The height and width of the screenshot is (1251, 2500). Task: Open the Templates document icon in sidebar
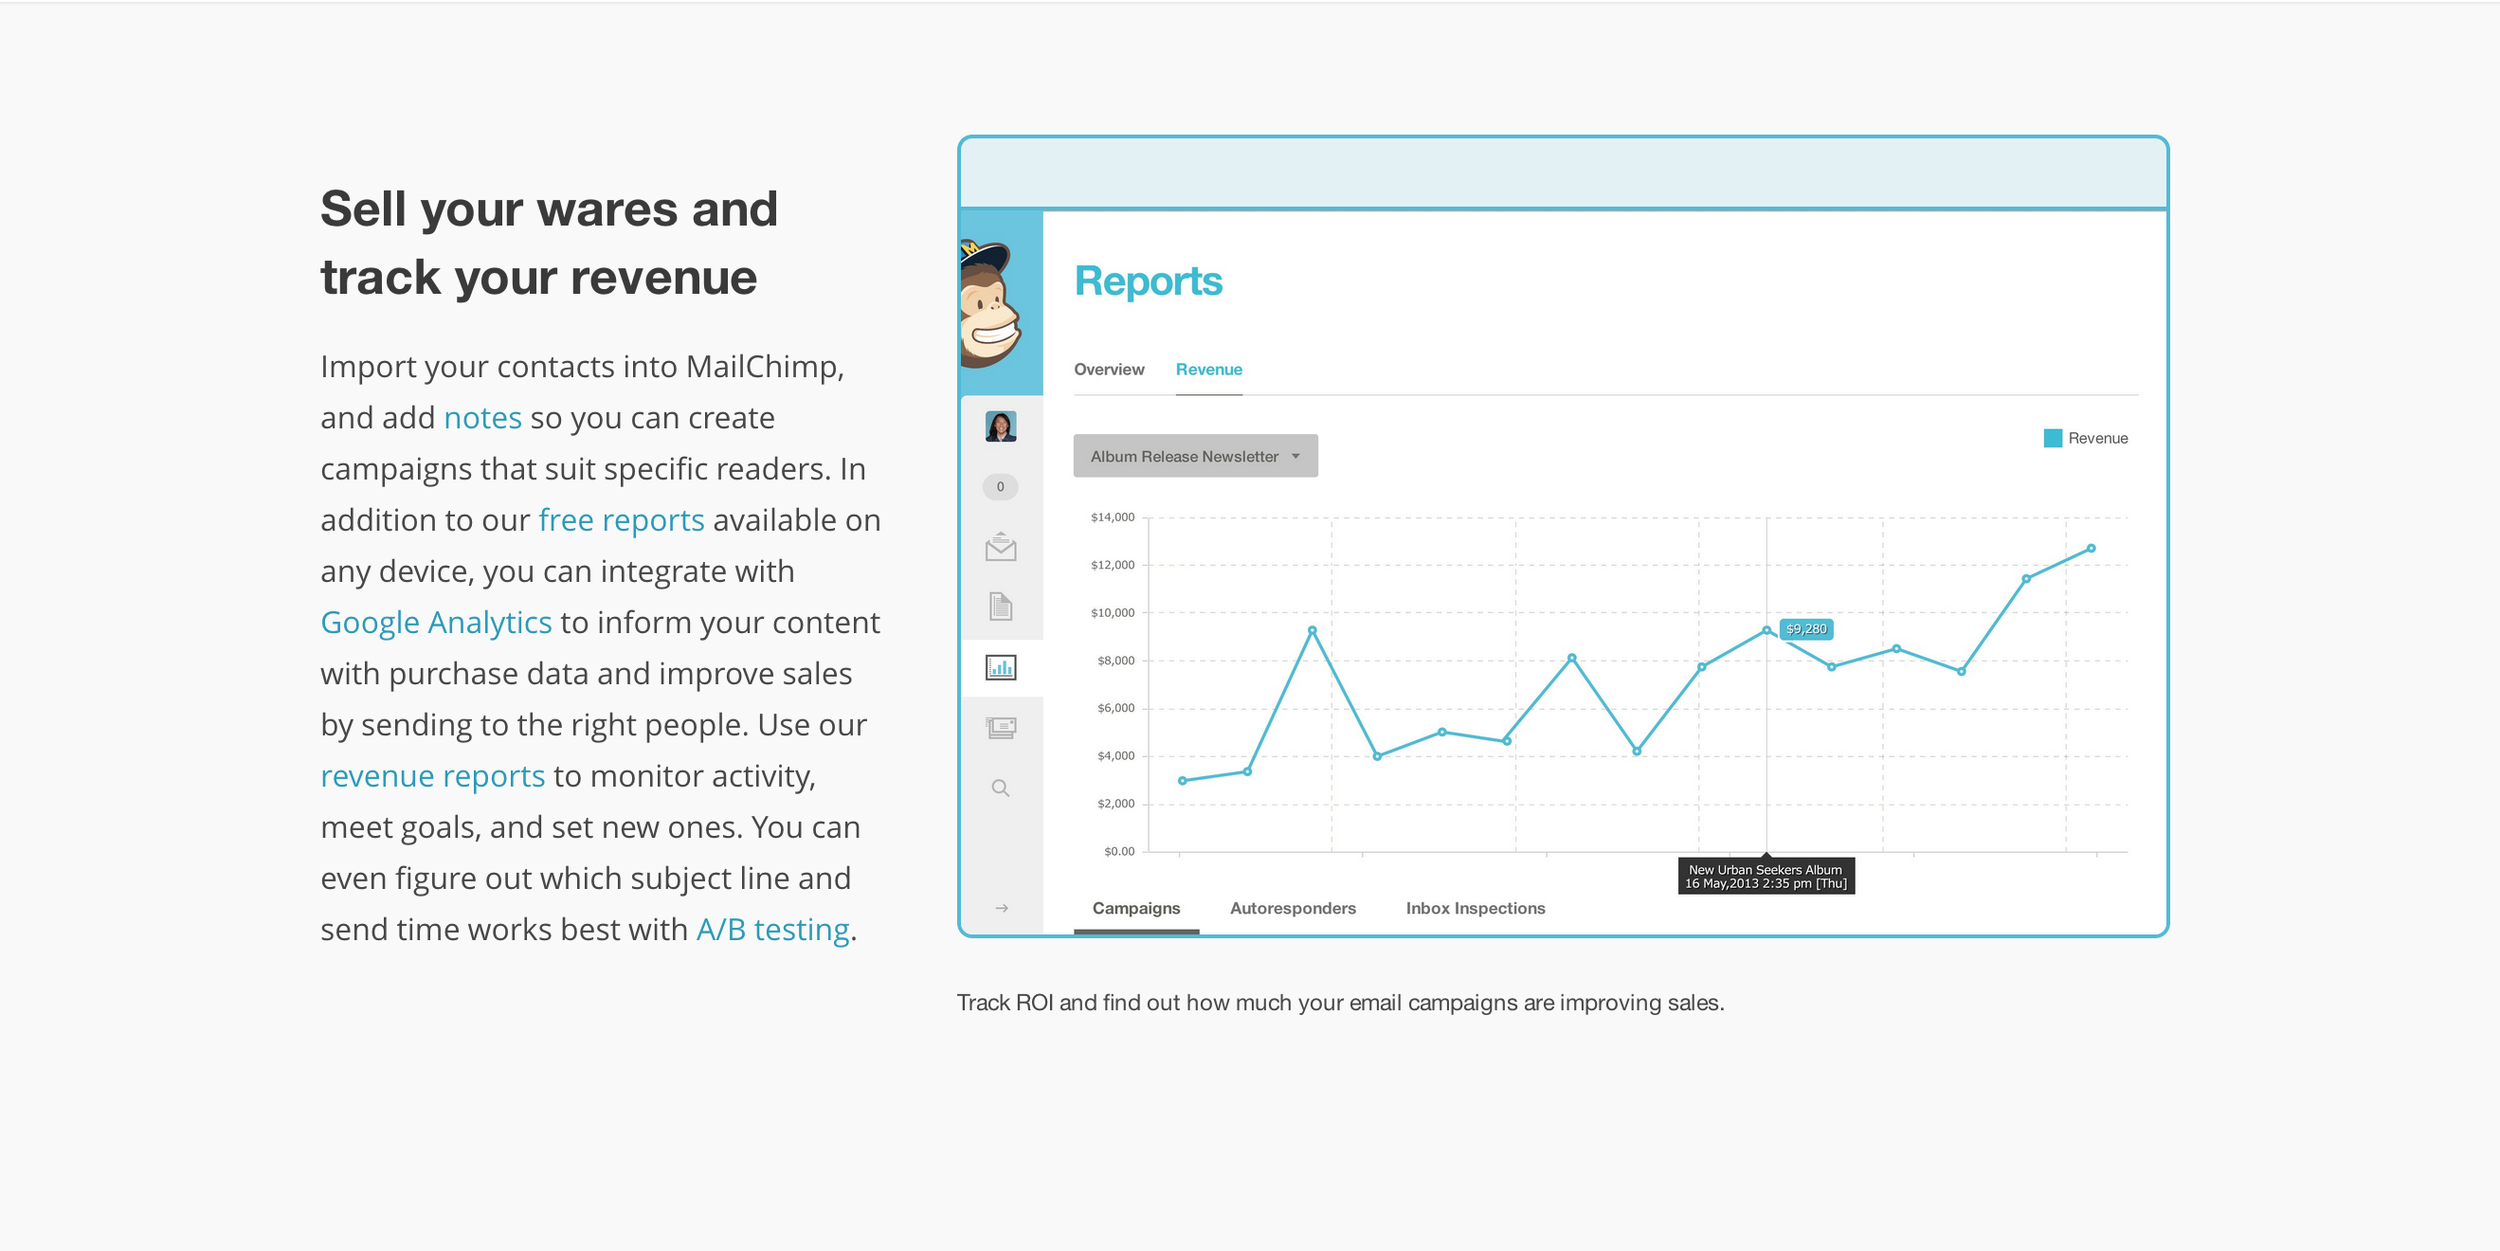1001,606
